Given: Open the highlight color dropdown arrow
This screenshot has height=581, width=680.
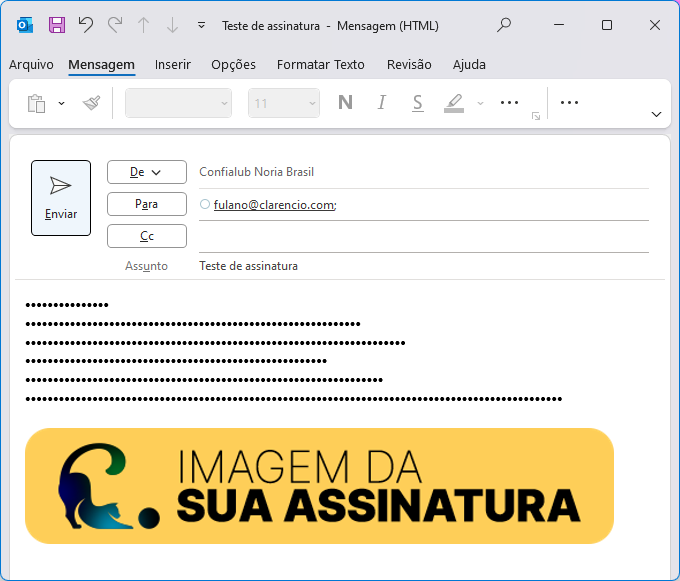Looking at the screenshot, I should [x=480, y=103].
